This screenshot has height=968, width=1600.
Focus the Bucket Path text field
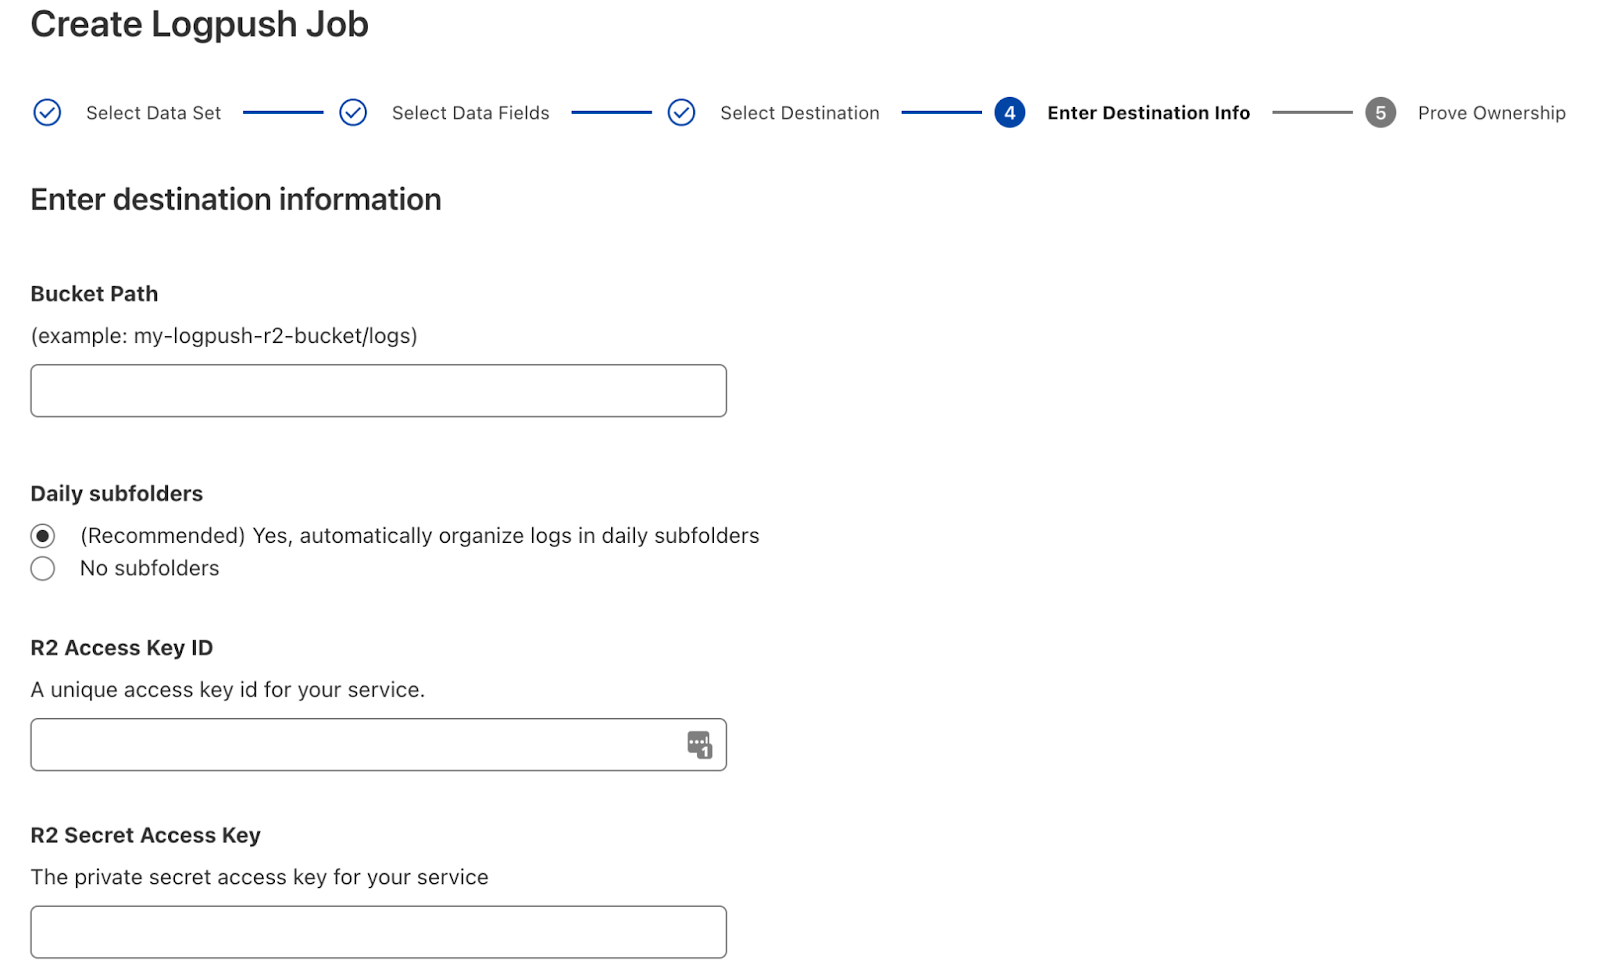[x=378, y=391]
